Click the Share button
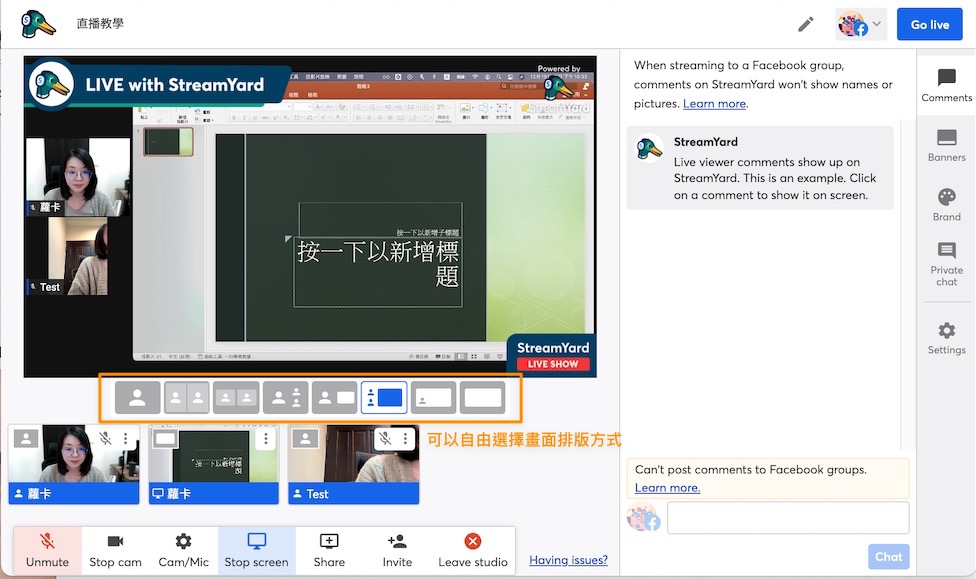Viewport: 976px width, 579px height. coord(329,550)
